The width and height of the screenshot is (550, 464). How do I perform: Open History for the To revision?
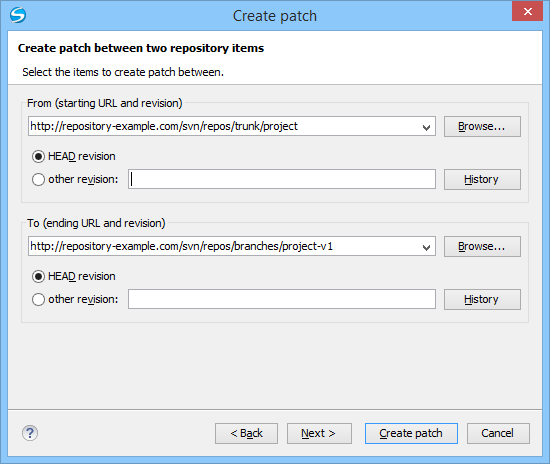click(482, 300)
